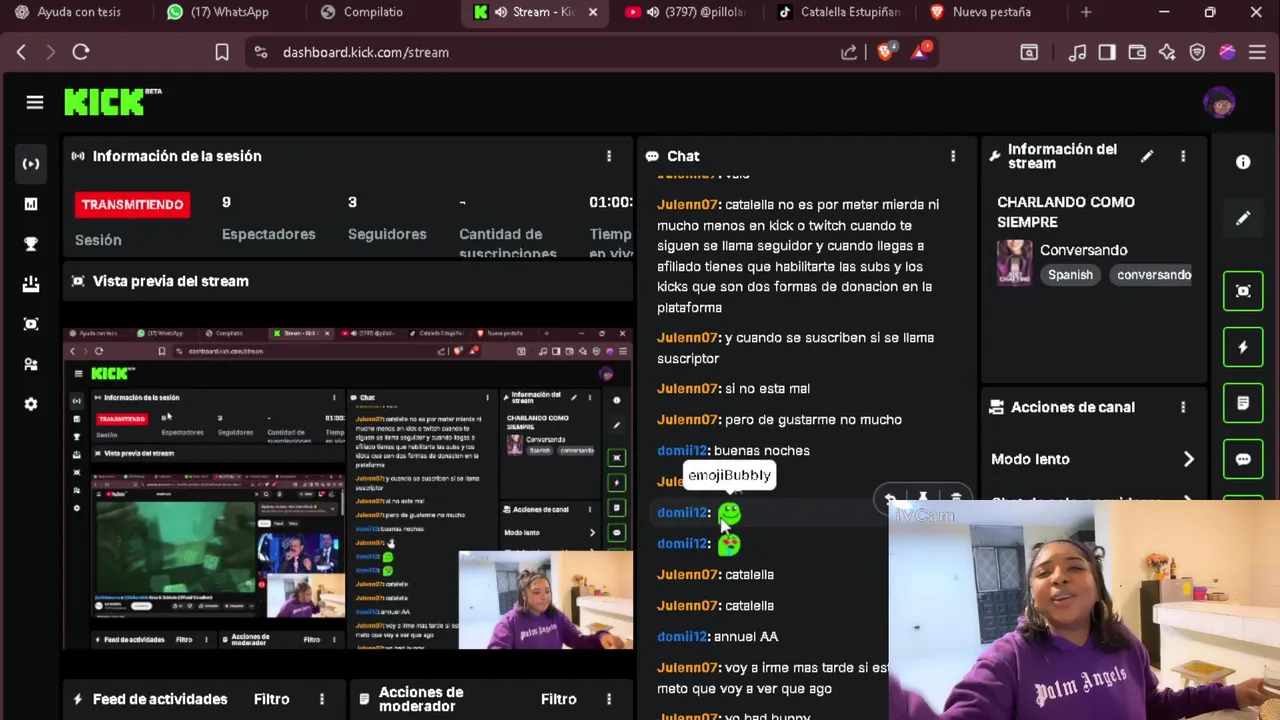Expand Modo lento chevron

click(x=1188, y=459)
